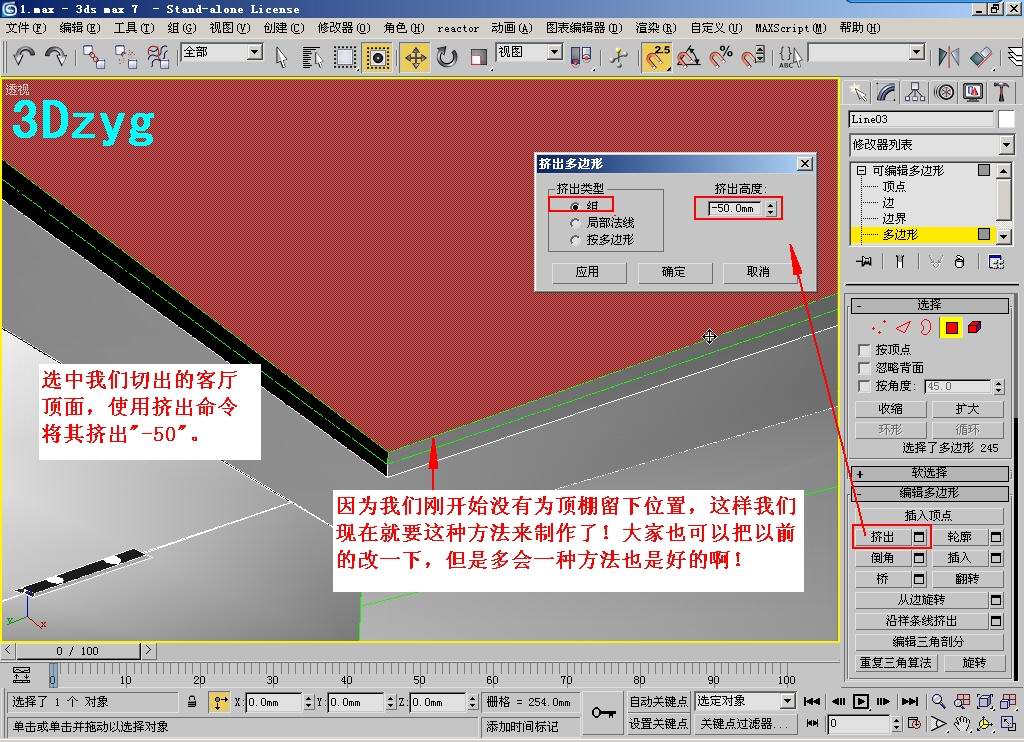
Task: Open the 图表编辑器 menu
Action: click(584, 28)
